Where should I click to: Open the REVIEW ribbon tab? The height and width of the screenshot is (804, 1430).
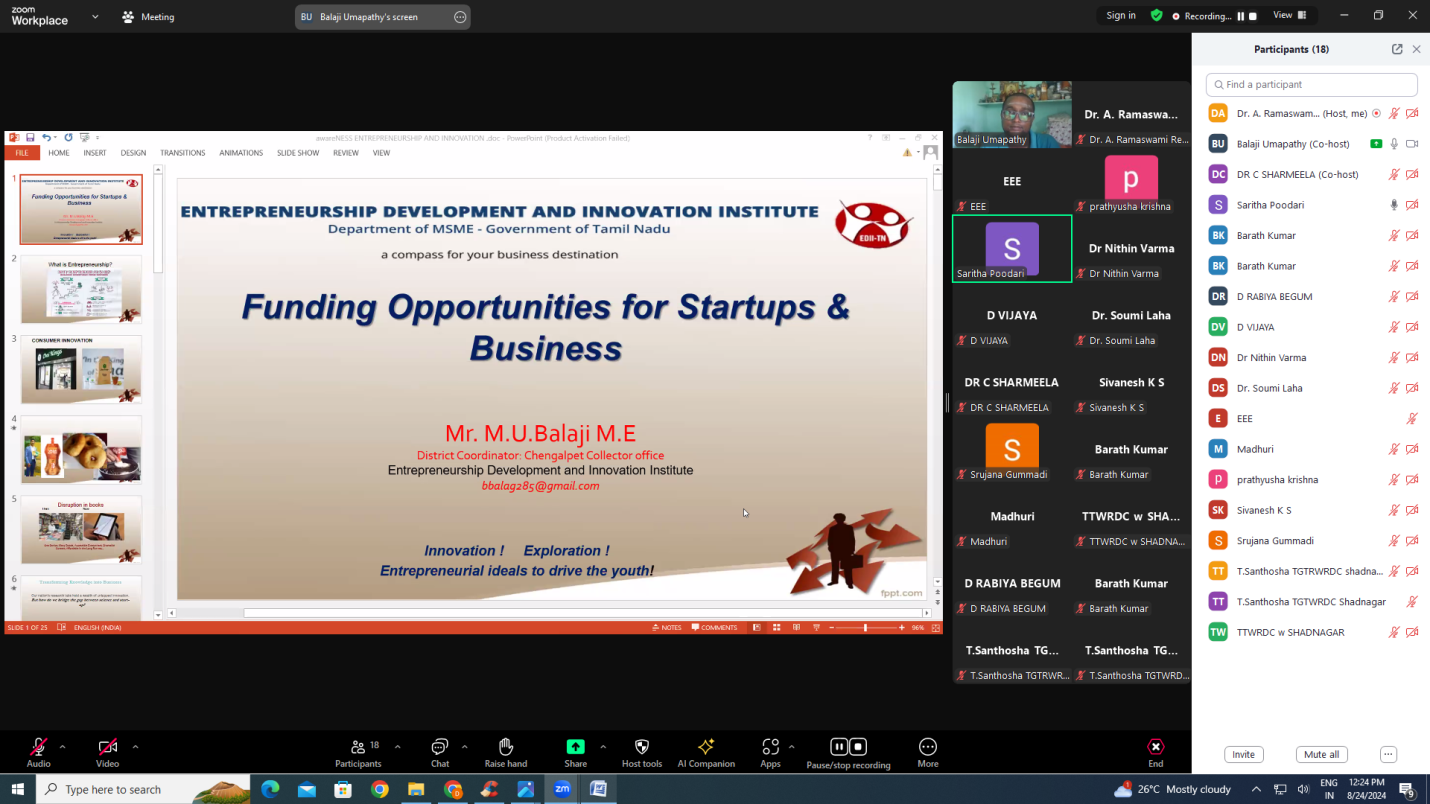(x=346, y=153)
